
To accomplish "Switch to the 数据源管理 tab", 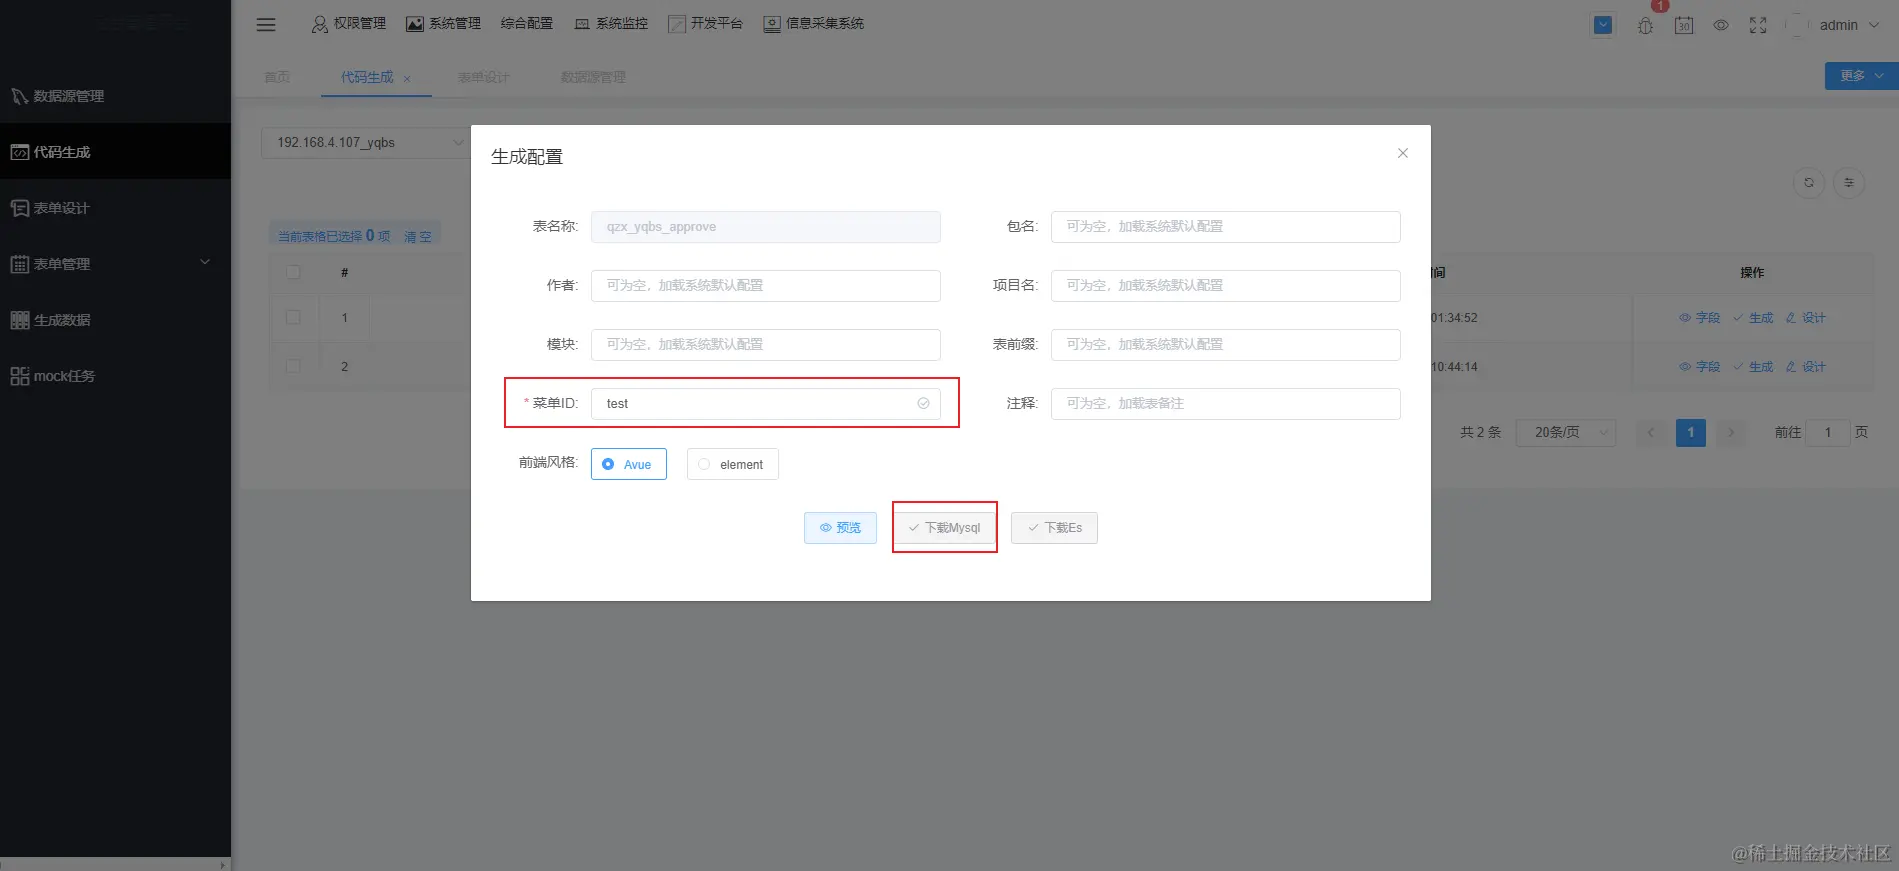I will [x=593, y=77].
